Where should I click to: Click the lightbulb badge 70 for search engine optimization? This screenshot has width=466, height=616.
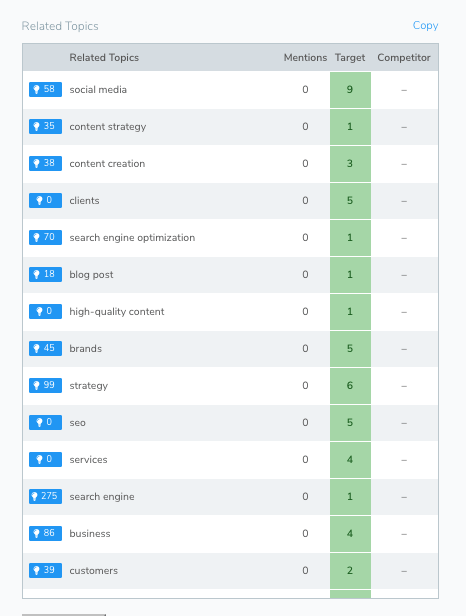(45, 237)
